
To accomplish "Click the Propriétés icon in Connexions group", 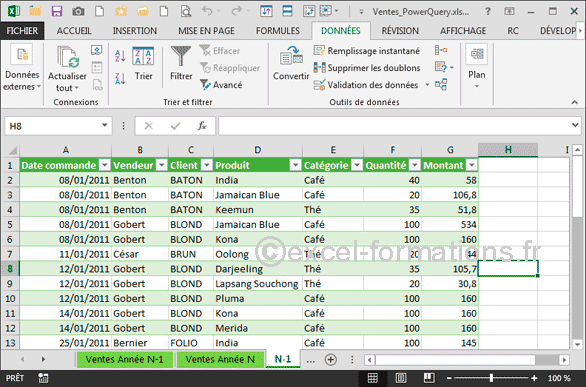I will 96,68.
